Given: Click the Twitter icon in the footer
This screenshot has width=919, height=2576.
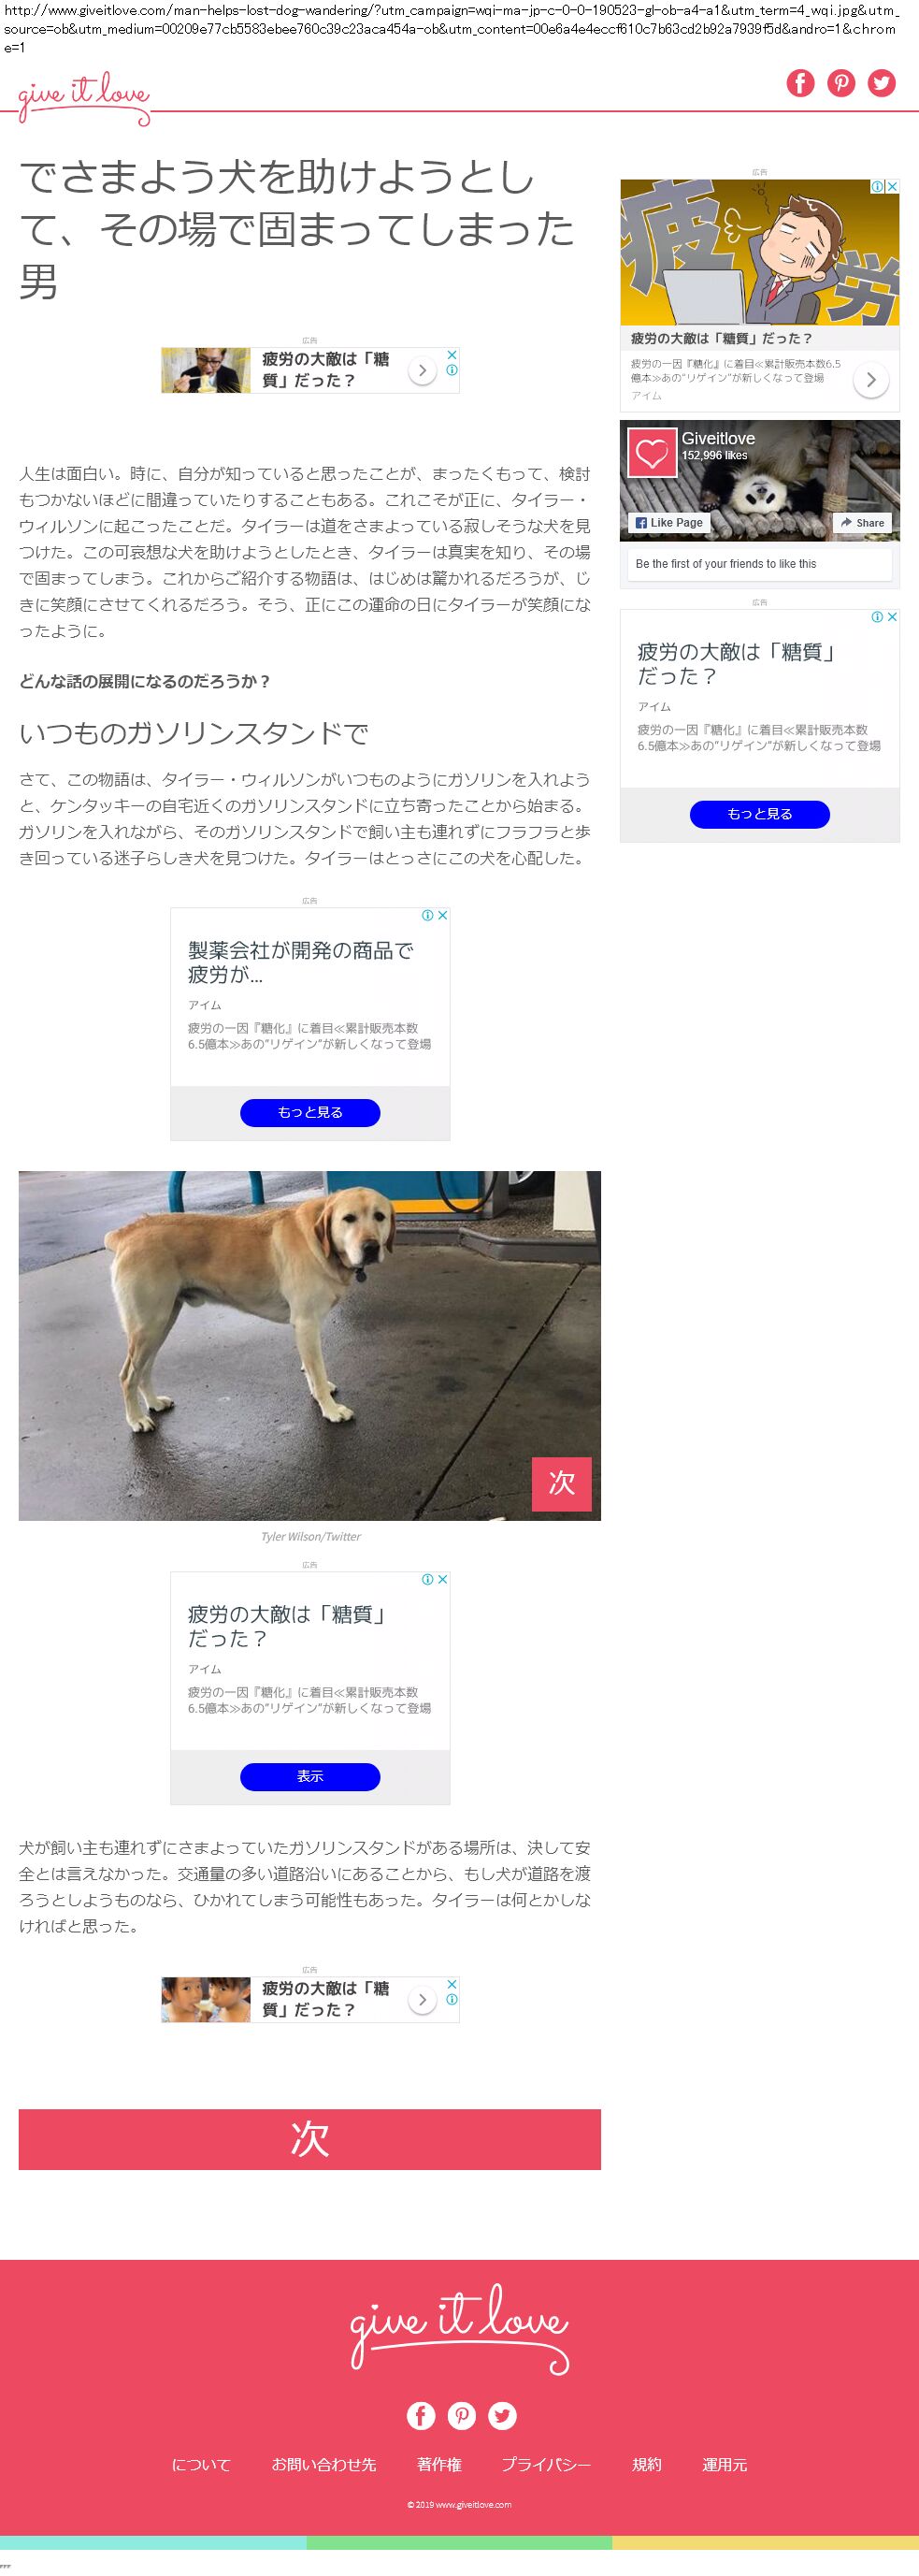Looking at the screenshot, I should pos(502,2415).
